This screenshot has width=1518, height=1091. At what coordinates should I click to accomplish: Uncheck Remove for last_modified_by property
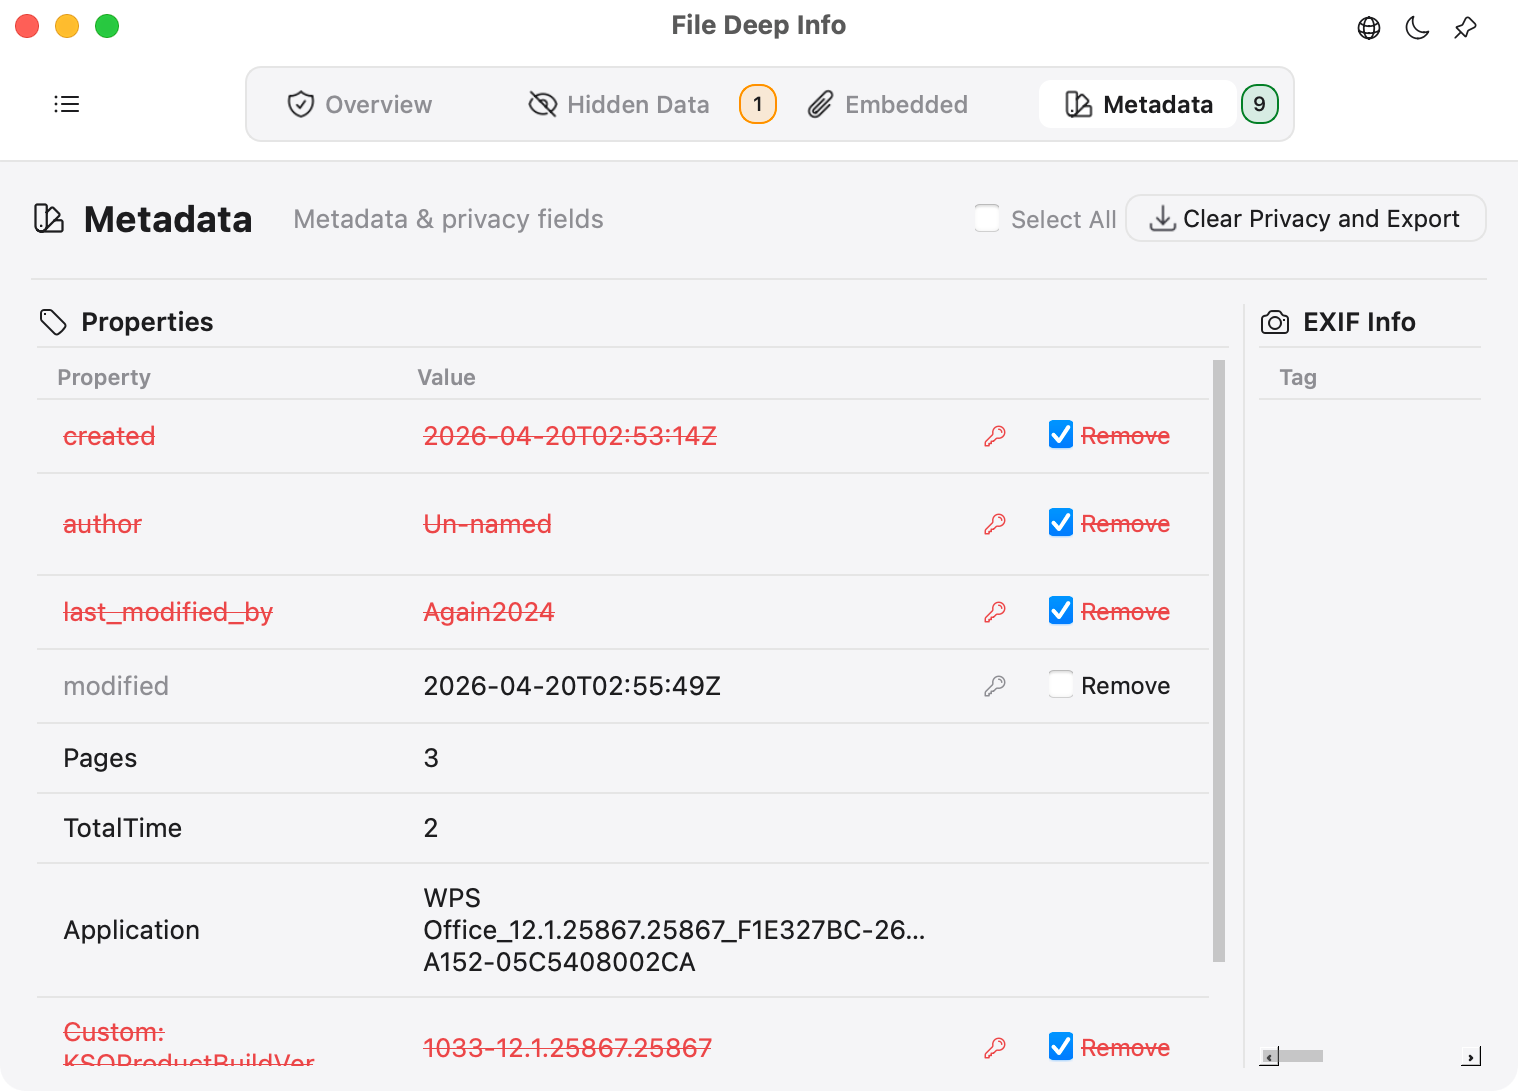(1061, 611)
